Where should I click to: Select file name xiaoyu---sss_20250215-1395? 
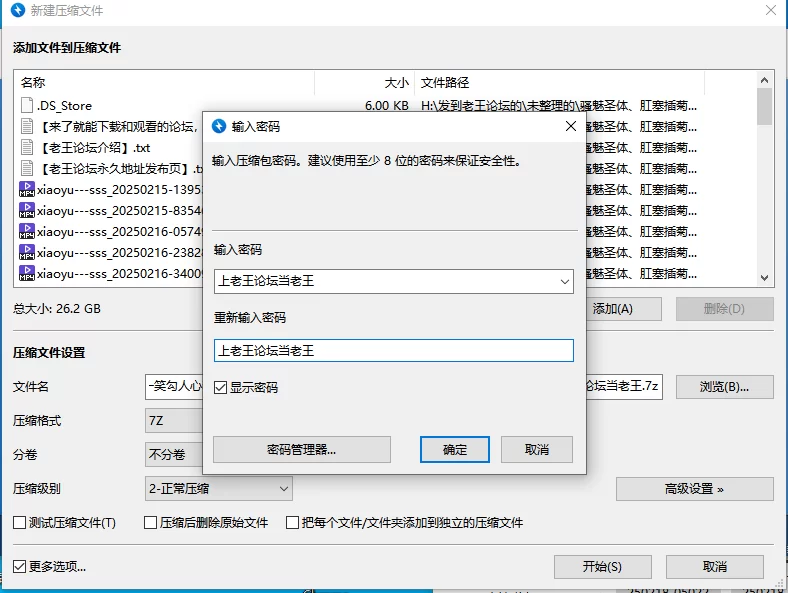click(x=120, y=189)
